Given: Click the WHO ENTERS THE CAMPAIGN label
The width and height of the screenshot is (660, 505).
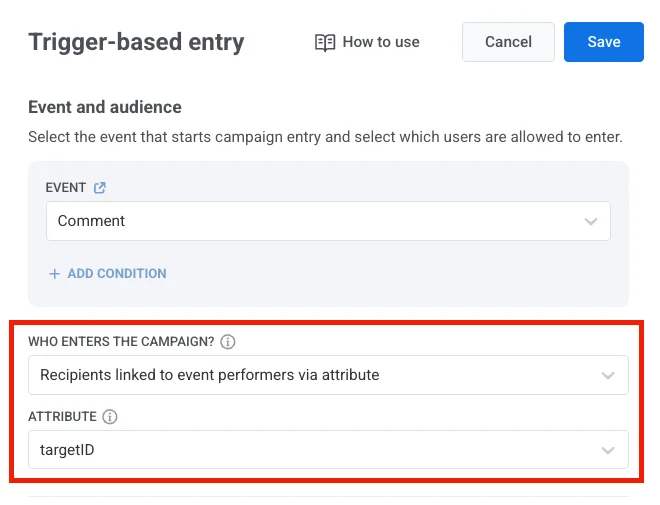Looking at the screenshot, I should click(120, 342).
